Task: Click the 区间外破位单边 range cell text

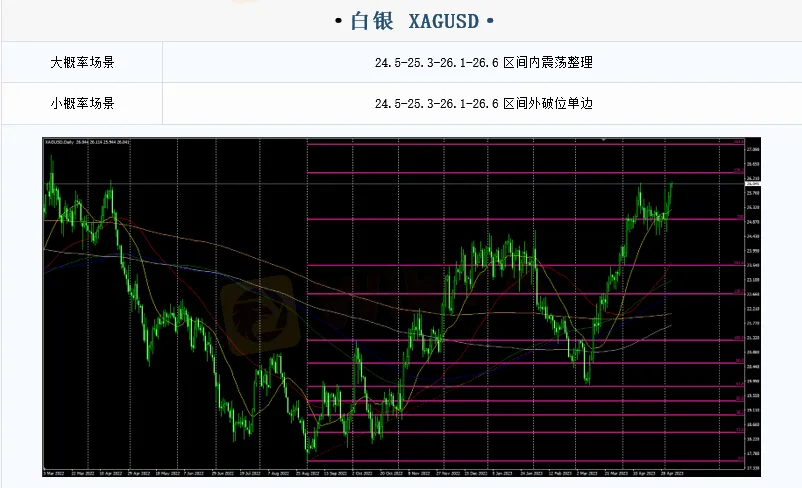Action: (483, 103)
